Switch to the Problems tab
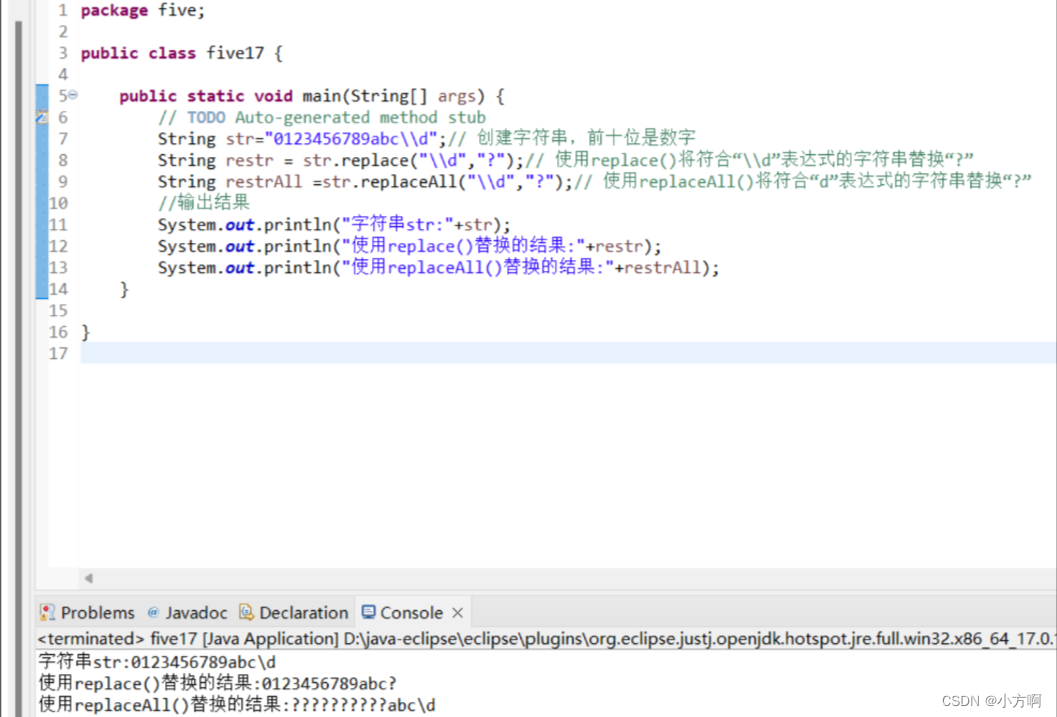The height and width of the screenshot is (717, 1057). coord(88,613)
